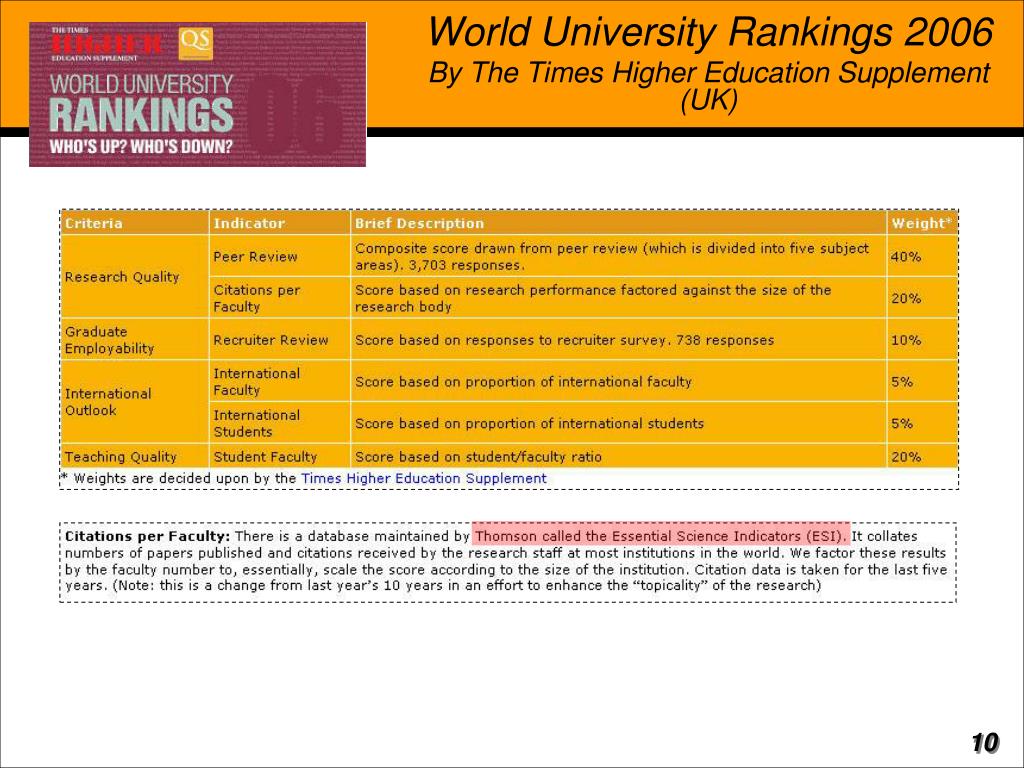
Task: Select the Teaching Quality criteria cell
Action: (x=135, y=456)
